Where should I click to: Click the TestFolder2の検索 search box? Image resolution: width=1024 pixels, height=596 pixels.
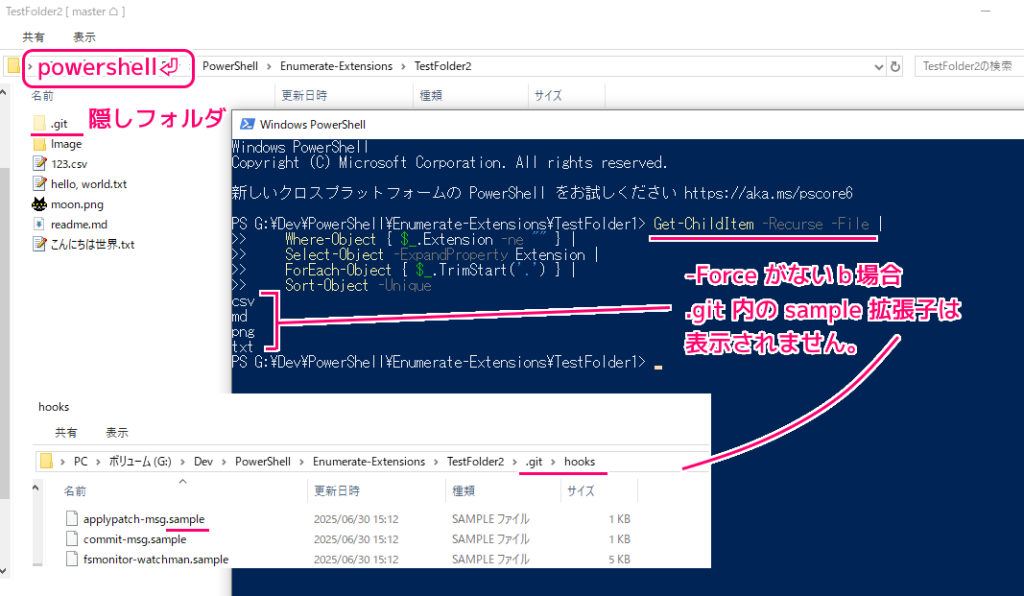tap(963, 66)
